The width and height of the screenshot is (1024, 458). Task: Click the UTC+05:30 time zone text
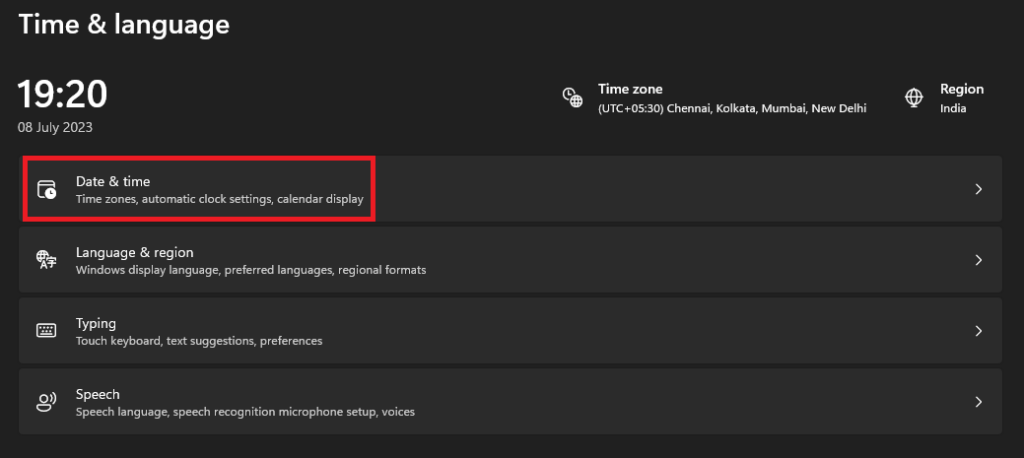[x=732, y=108]
